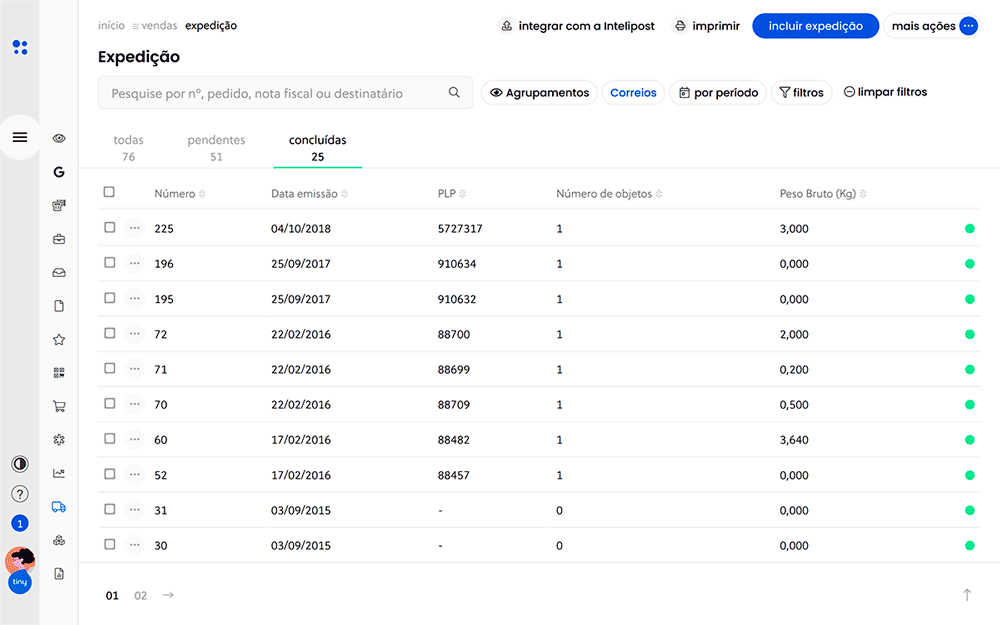
Task: Click the gear settings icon in sidebar
Action: click(59, 440)
